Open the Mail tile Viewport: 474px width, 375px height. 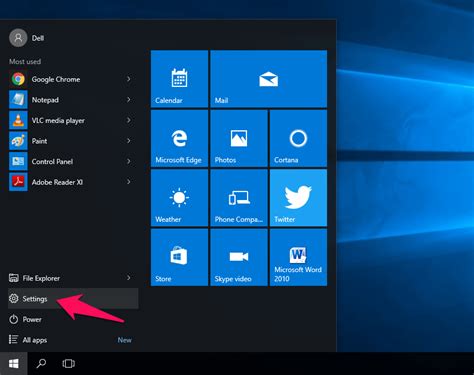[269, 79]
